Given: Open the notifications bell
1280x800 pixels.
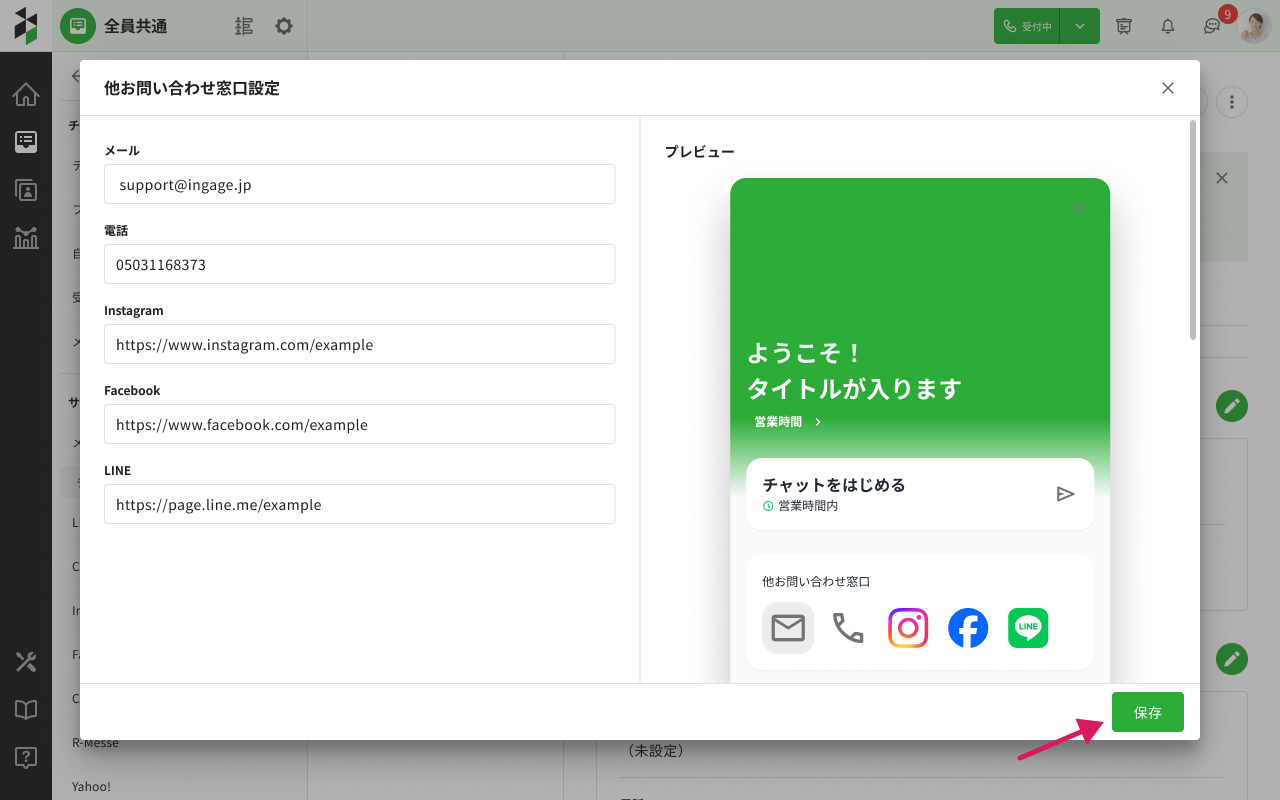Looking at the screenshot, I should pyautogui.click(x=1167, y=26).
